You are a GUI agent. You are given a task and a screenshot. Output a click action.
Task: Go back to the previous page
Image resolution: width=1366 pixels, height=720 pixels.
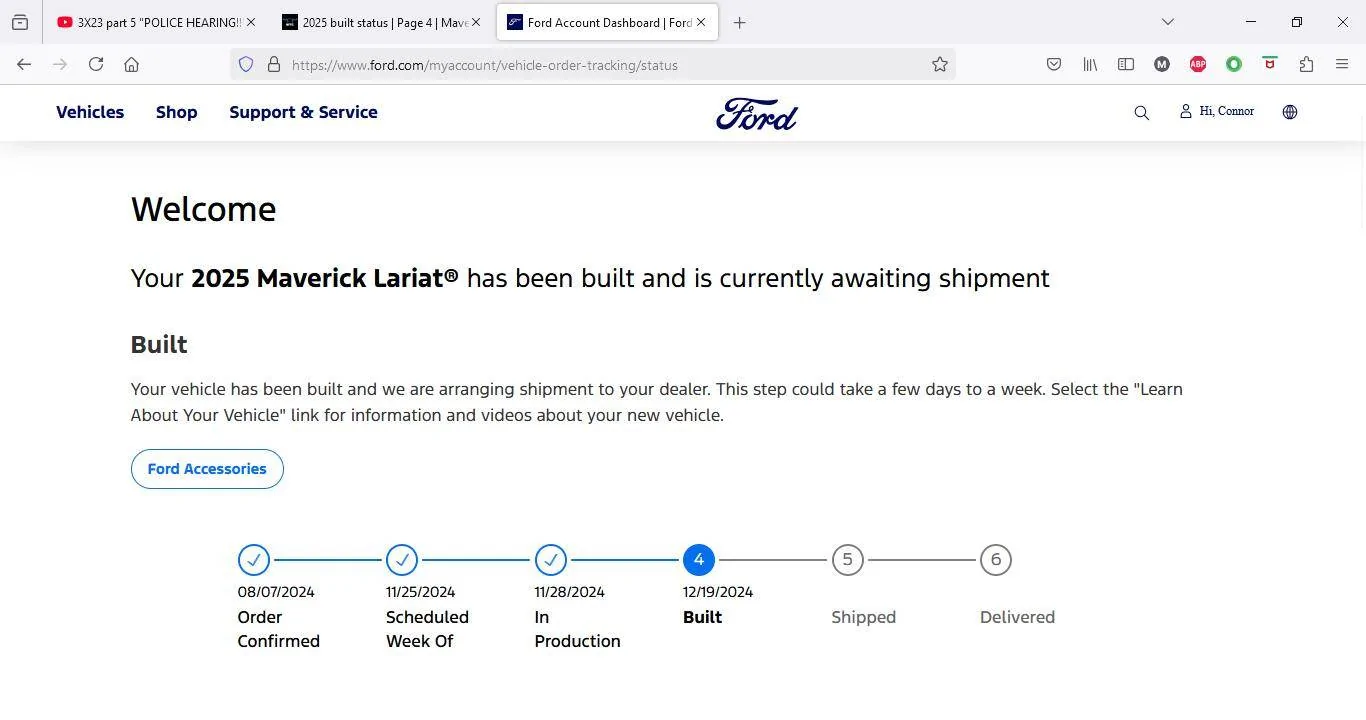[24, 64]
